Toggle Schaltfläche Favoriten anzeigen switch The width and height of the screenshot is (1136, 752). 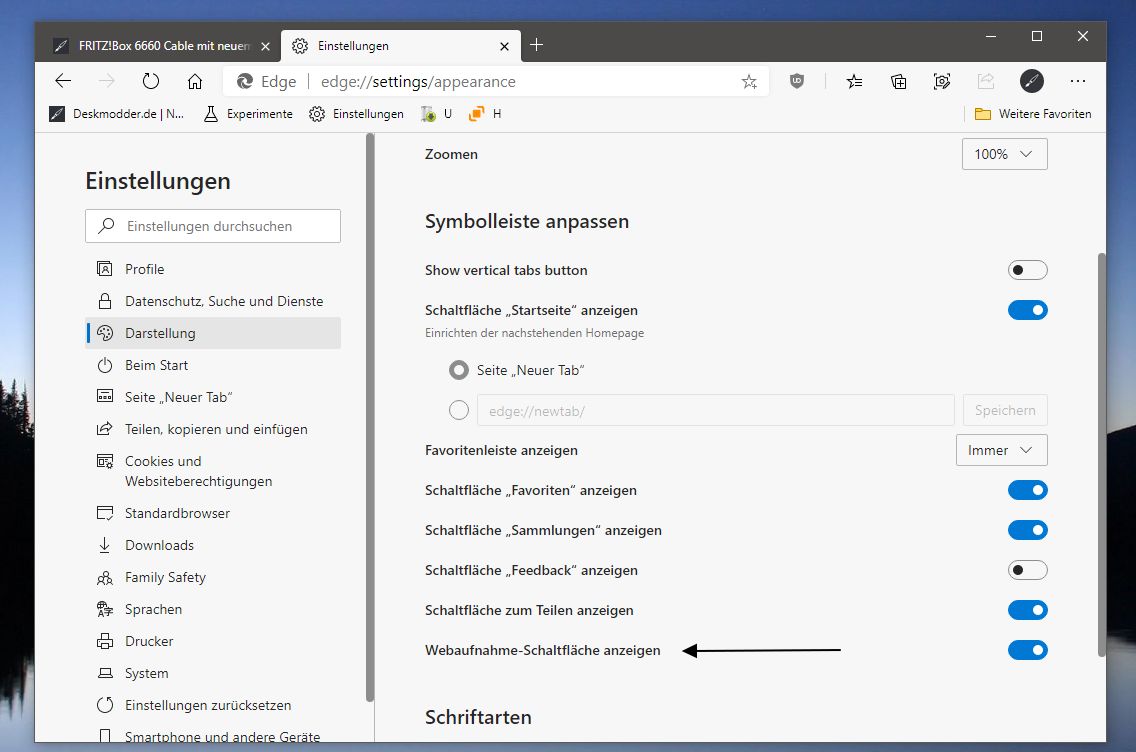tap(1027, 490)
